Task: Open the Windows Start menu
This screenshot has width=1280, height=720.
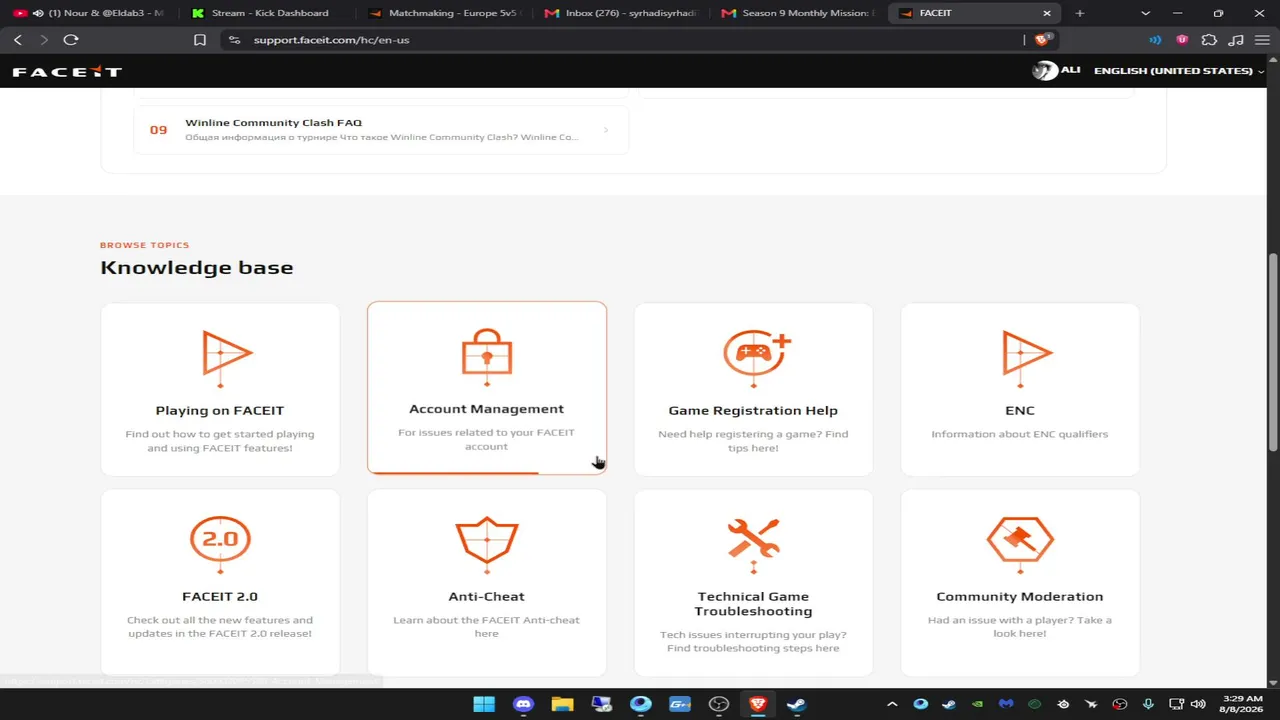Action: click(x=484, y=704)
